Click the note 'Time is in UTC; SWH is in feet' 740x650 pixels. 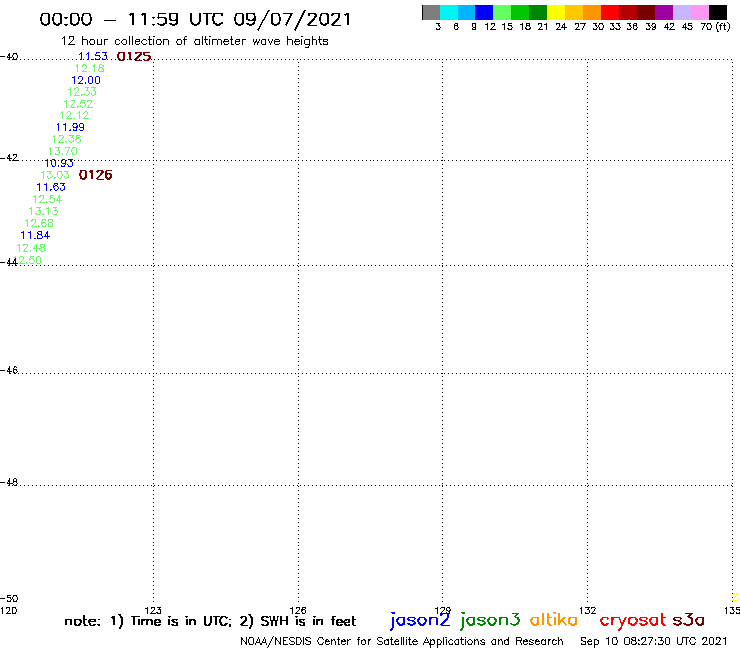coord(210,621)
